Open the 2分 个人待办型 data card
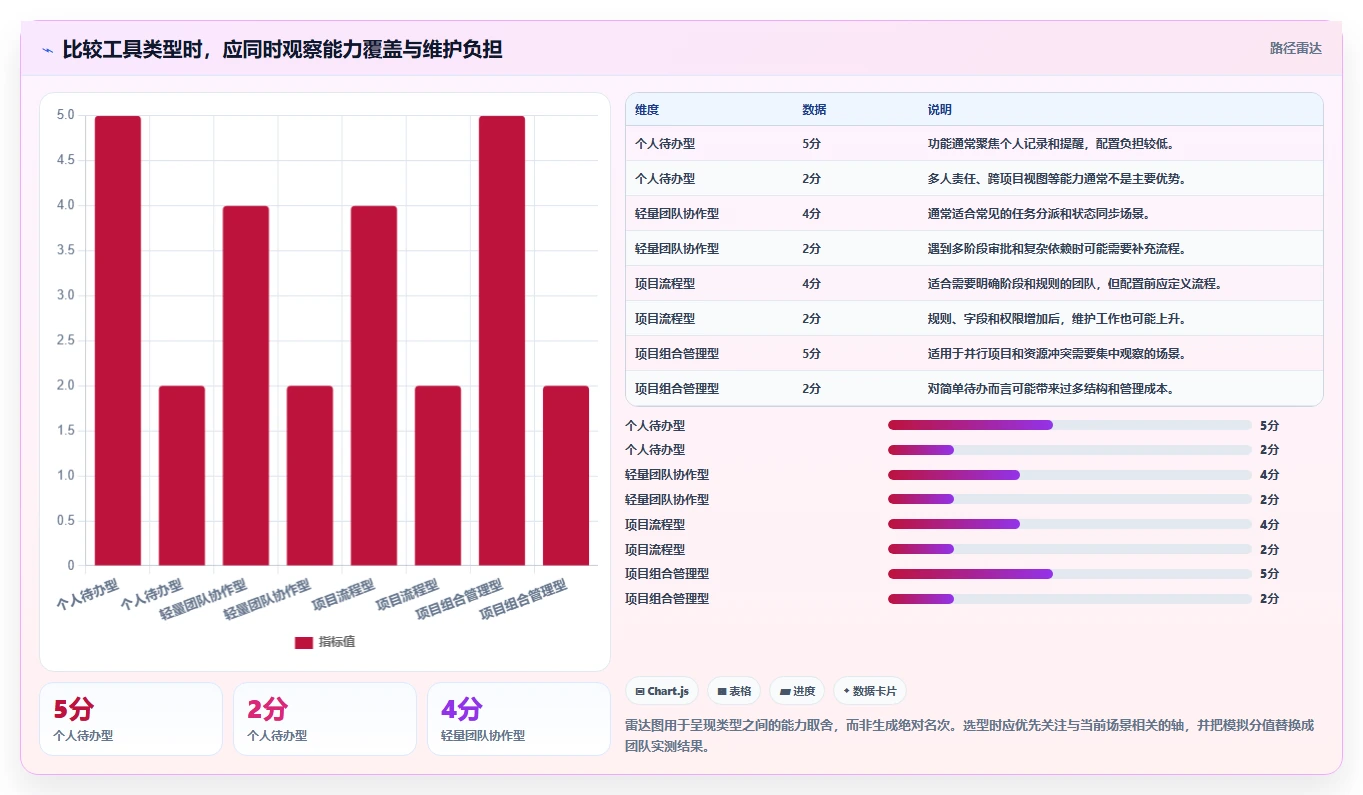This screenshot has width=1363, height=795. tap(325, 719)
